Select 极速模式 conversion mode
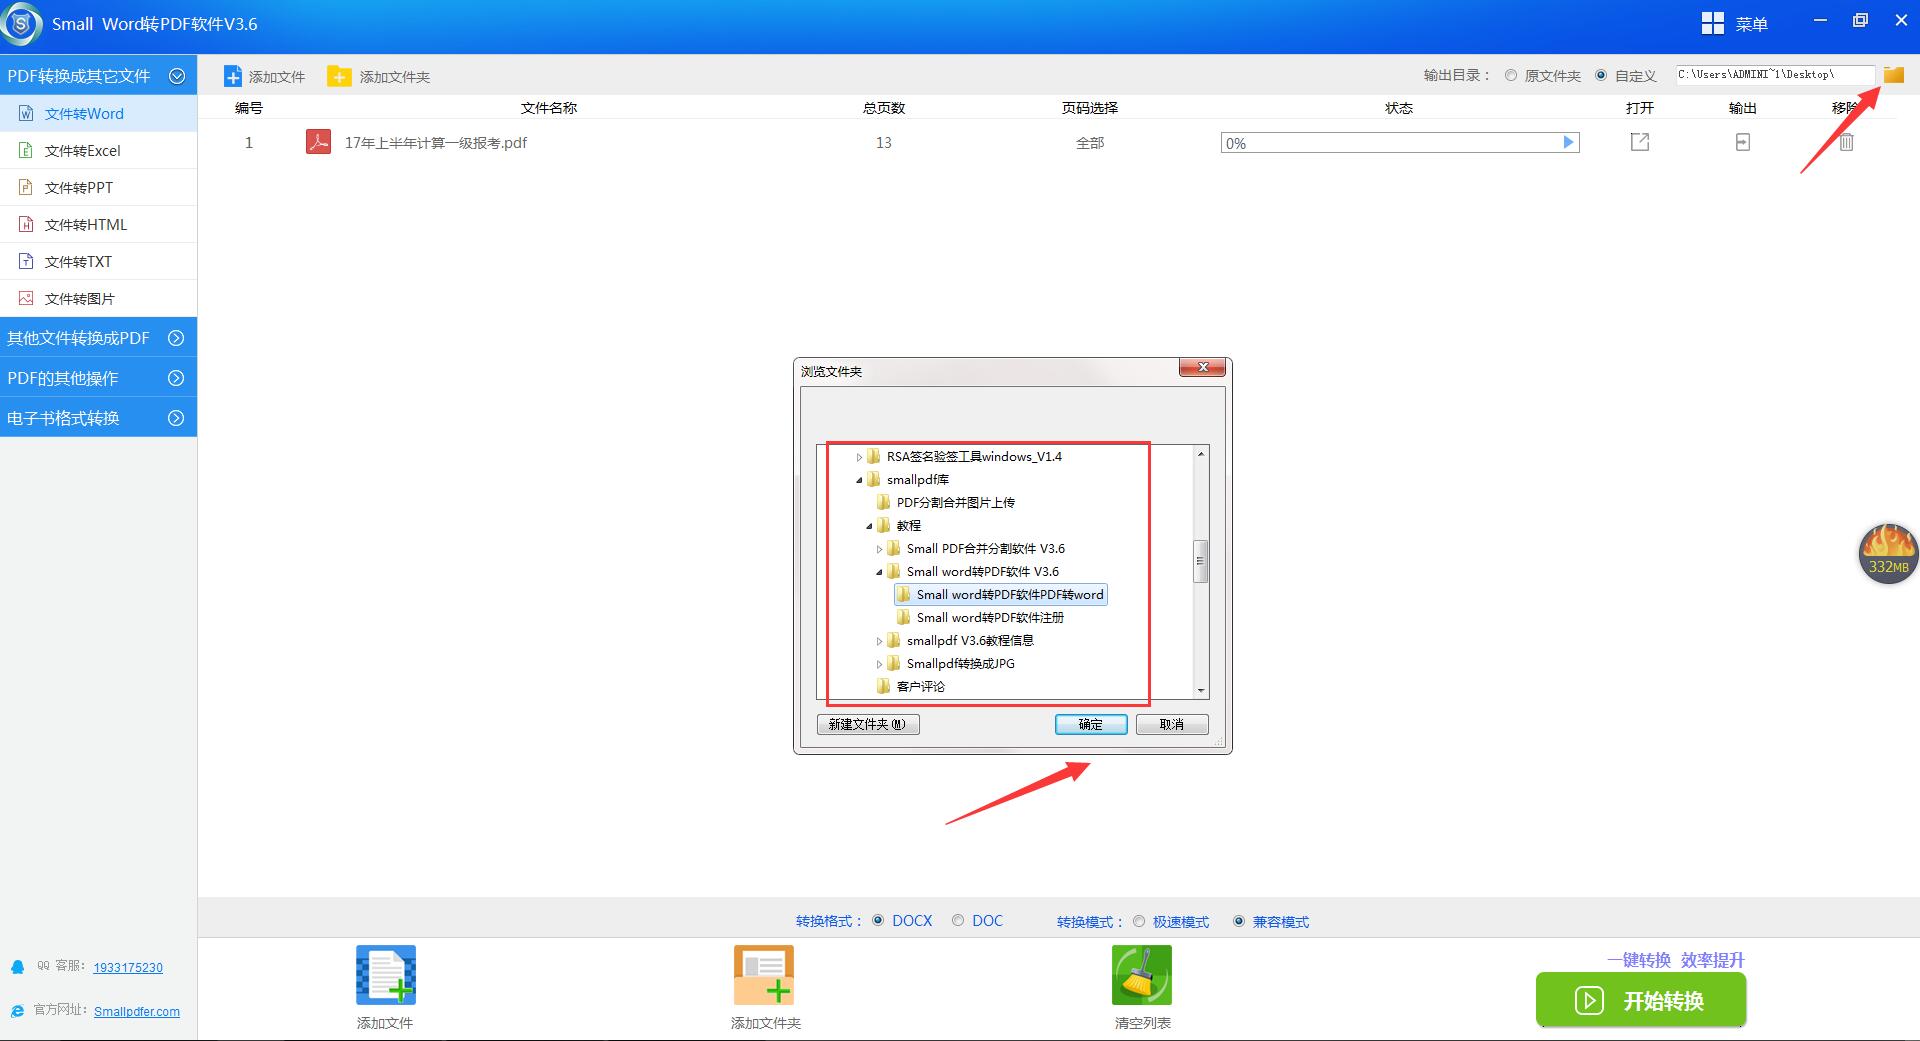 1139,921
